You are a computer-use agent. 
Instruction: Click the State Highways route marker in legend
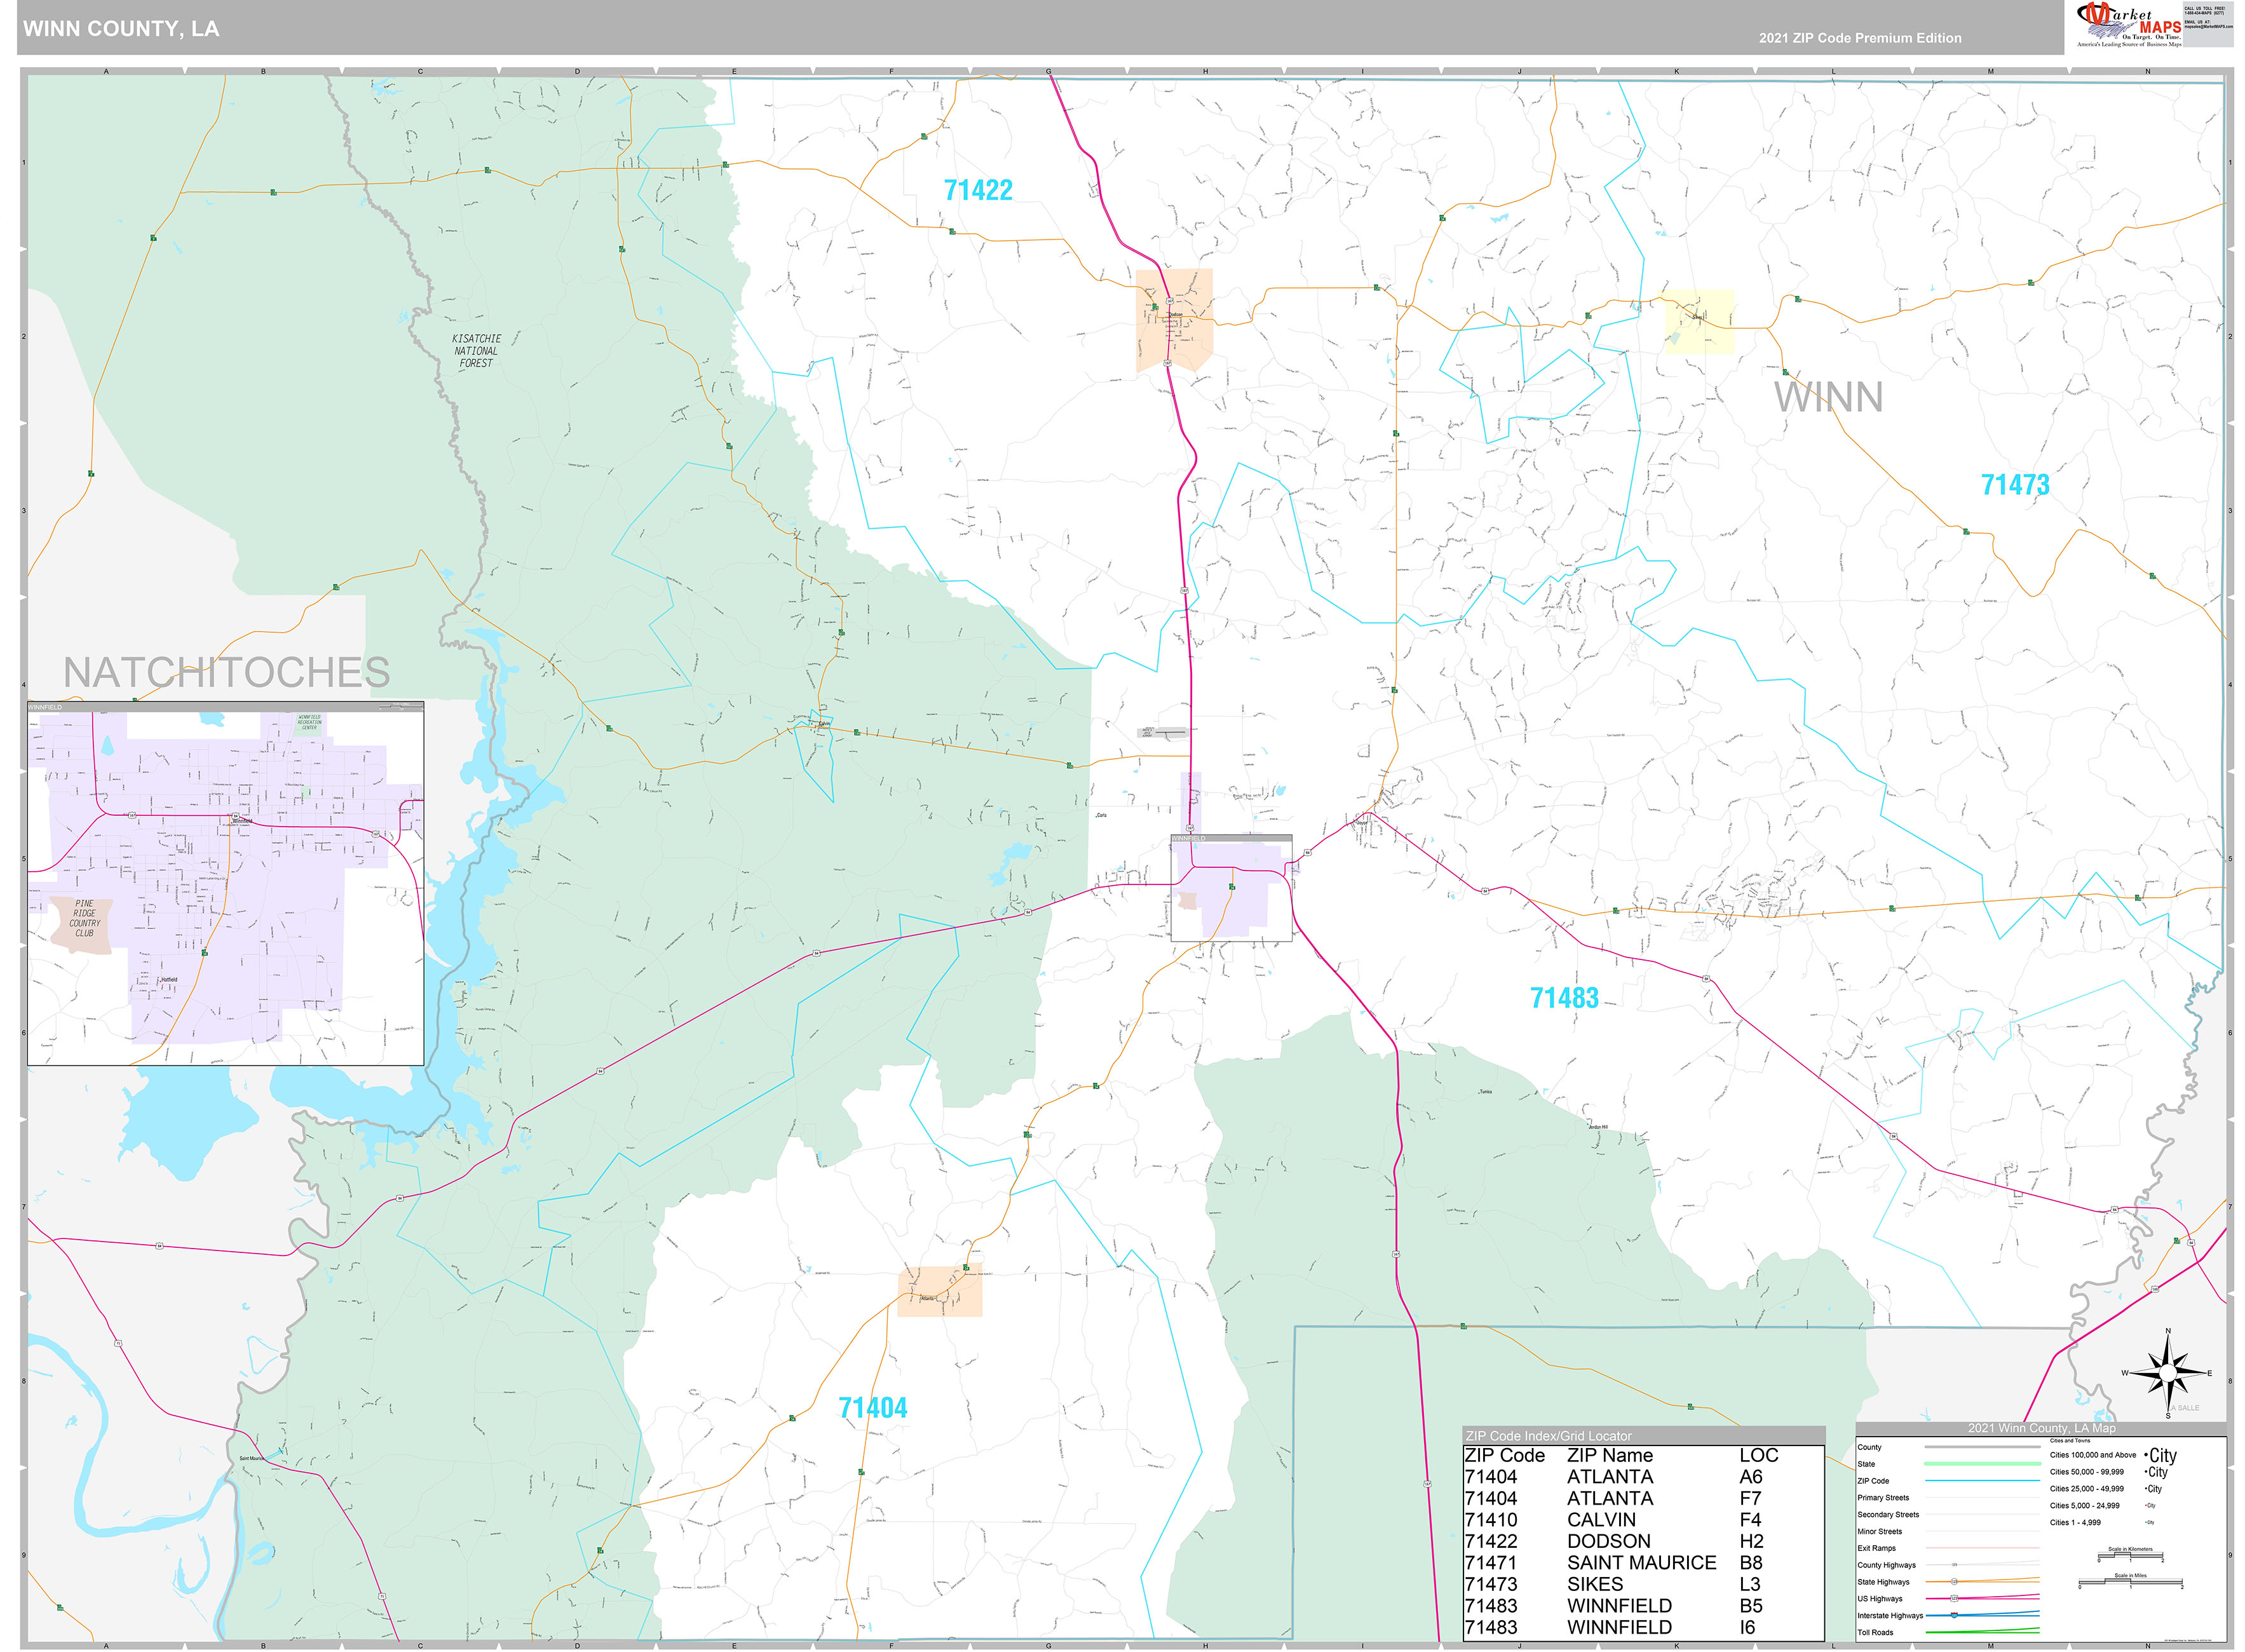coord(1954,1582)
